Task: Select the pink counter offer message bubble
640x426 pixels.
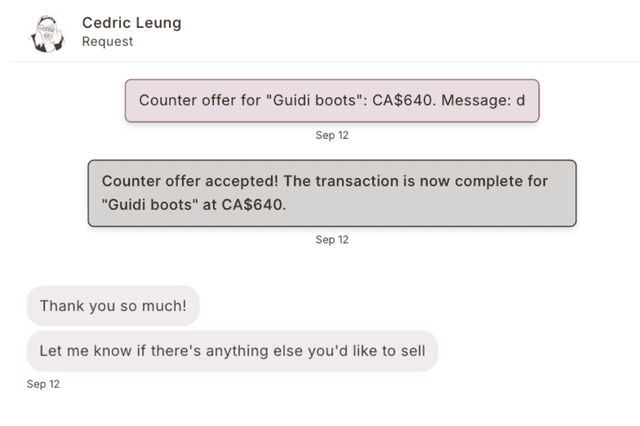Action: point(331,101)
